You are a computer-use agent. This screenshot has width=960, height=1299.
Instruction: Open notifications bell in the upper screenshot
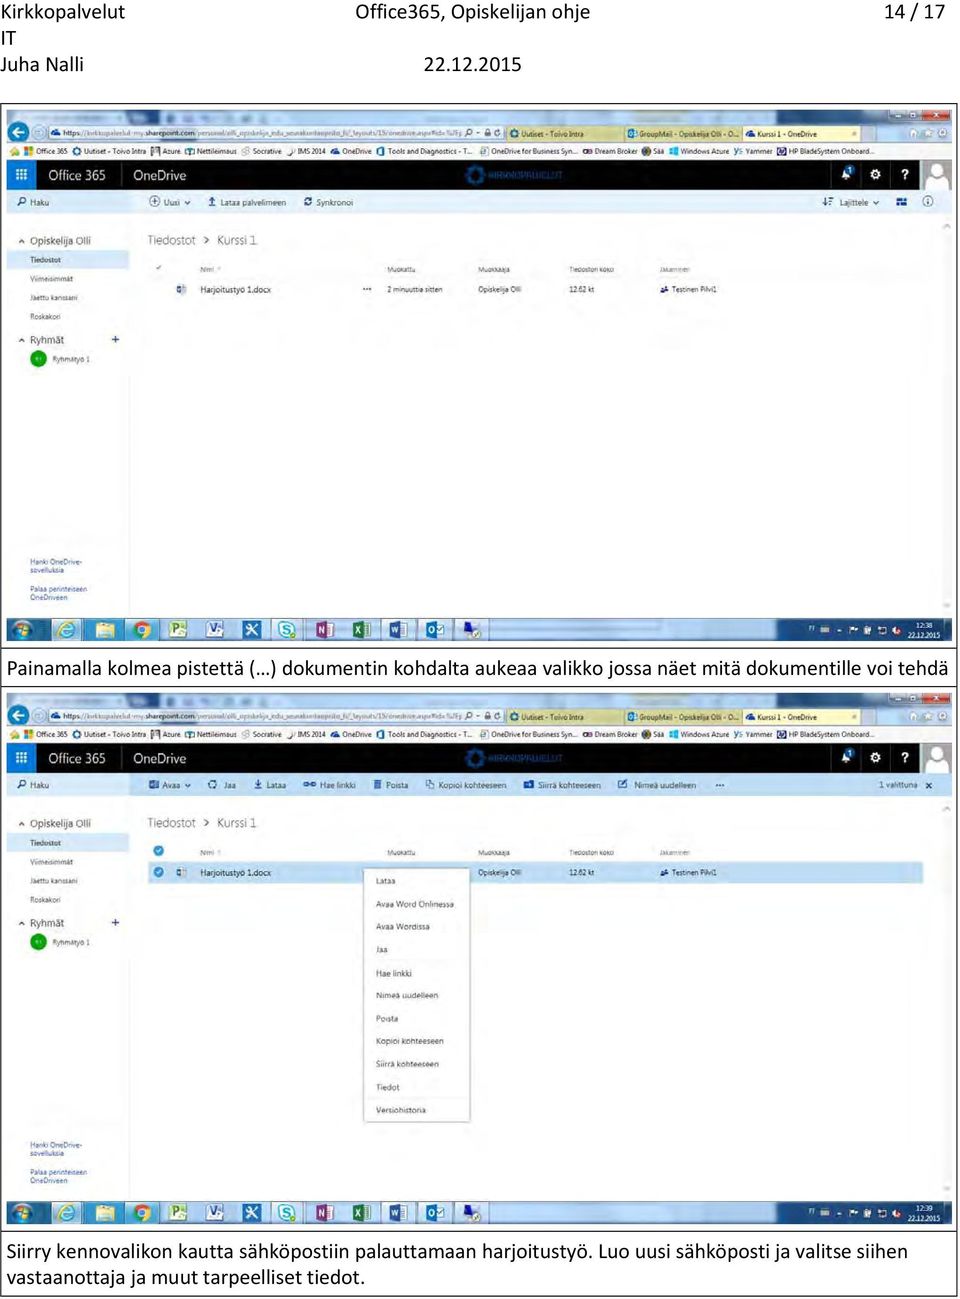[x=847, y=174]
